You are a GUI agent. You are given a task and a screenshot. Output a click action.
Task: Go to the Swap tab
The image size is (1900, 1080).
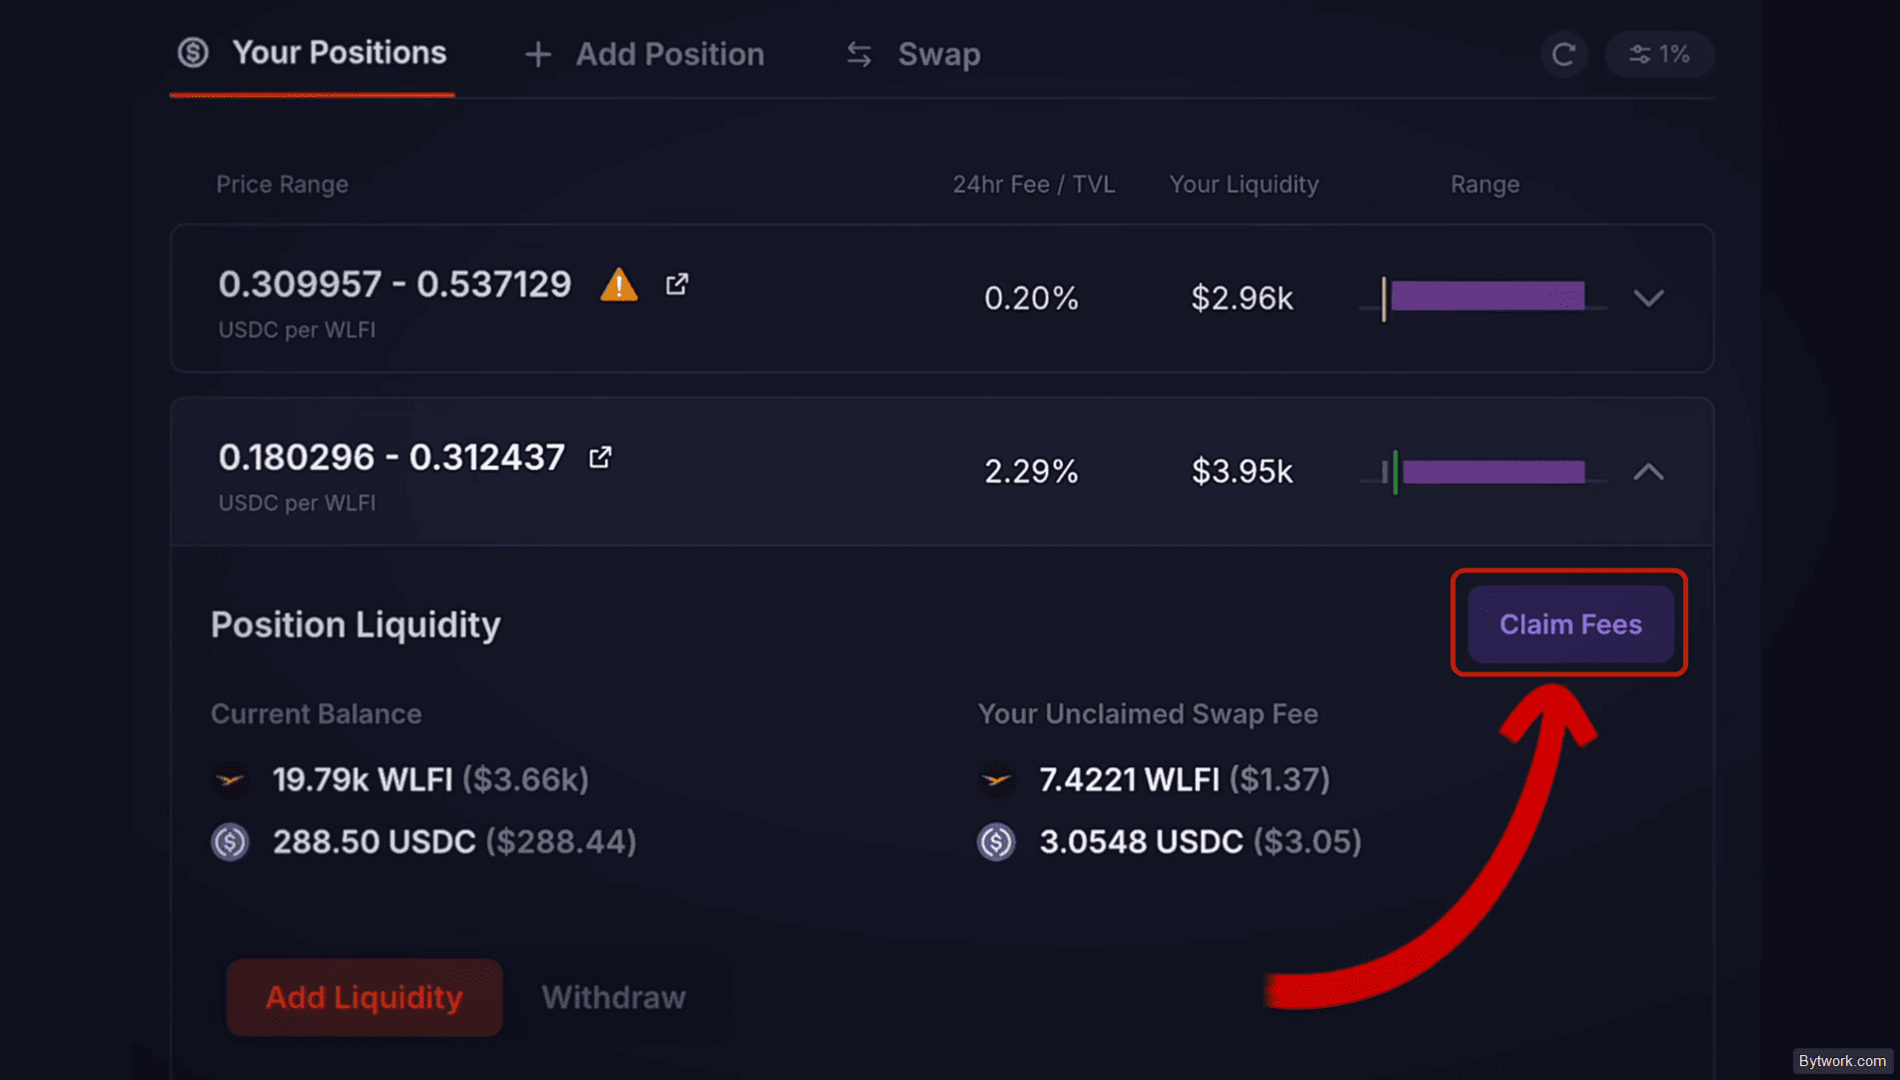(x=913, y=54)
